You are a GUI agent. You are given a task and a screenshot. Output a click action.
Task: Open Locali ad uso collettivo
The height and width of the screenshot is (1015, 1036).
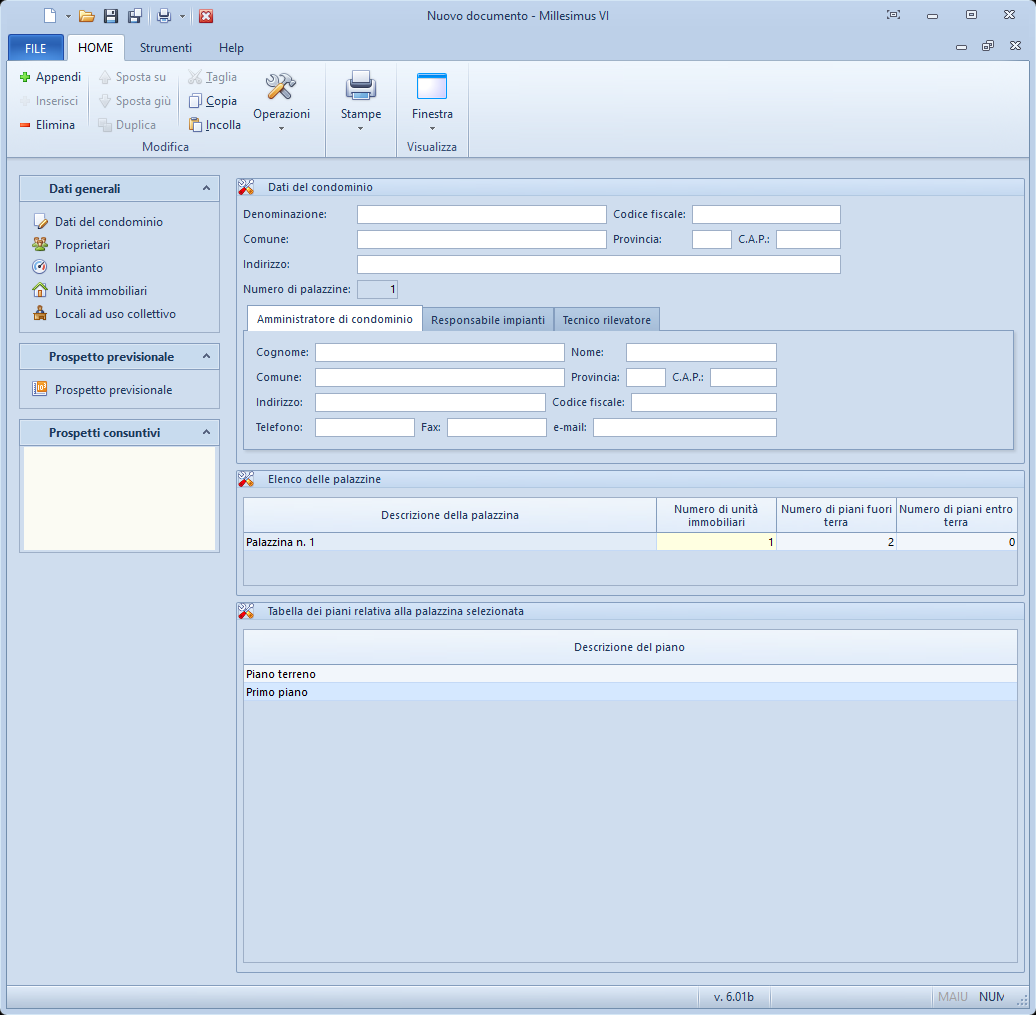pyautogui.click(x=115, y=314)
